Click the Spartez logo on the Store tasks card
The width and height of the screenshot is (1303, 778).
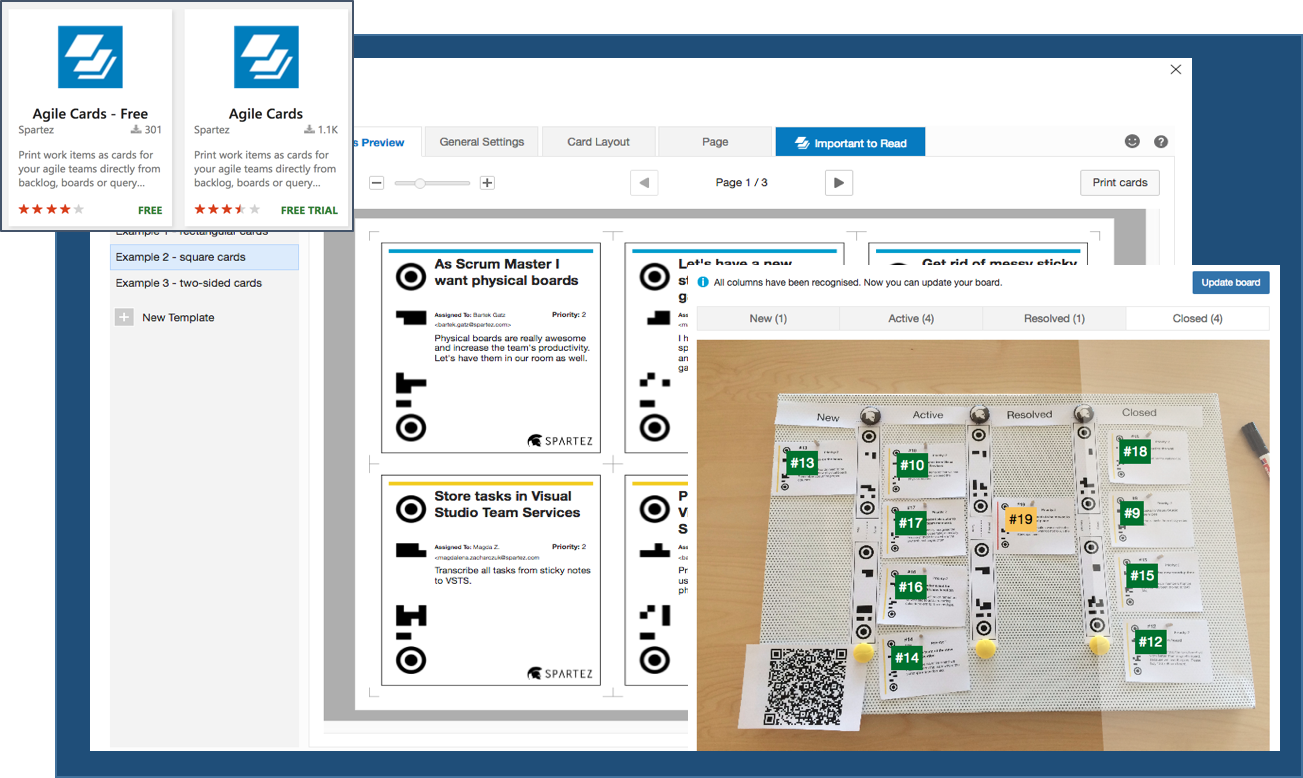coord(560,673)
